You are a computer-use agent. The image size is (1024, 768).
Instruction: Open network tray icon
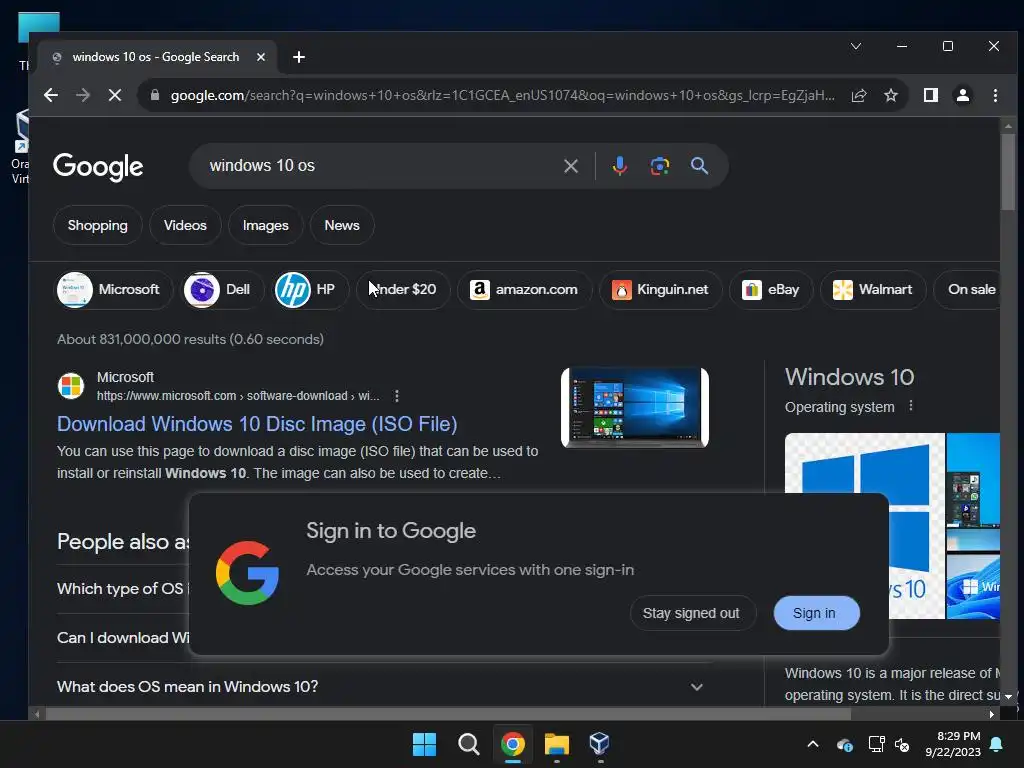(876, 744)
